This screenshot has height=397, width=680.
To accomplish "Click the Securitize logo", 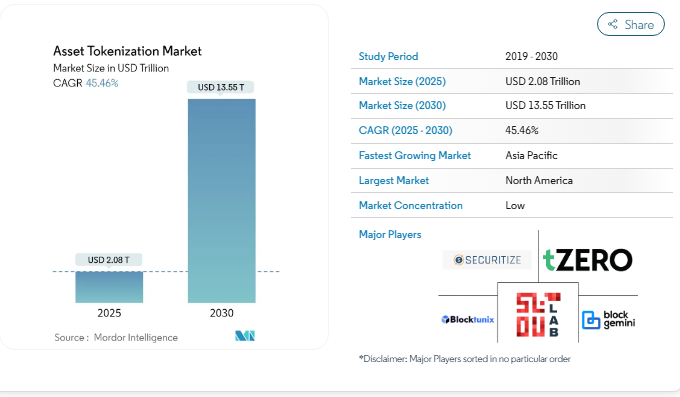I will (487, 260).
